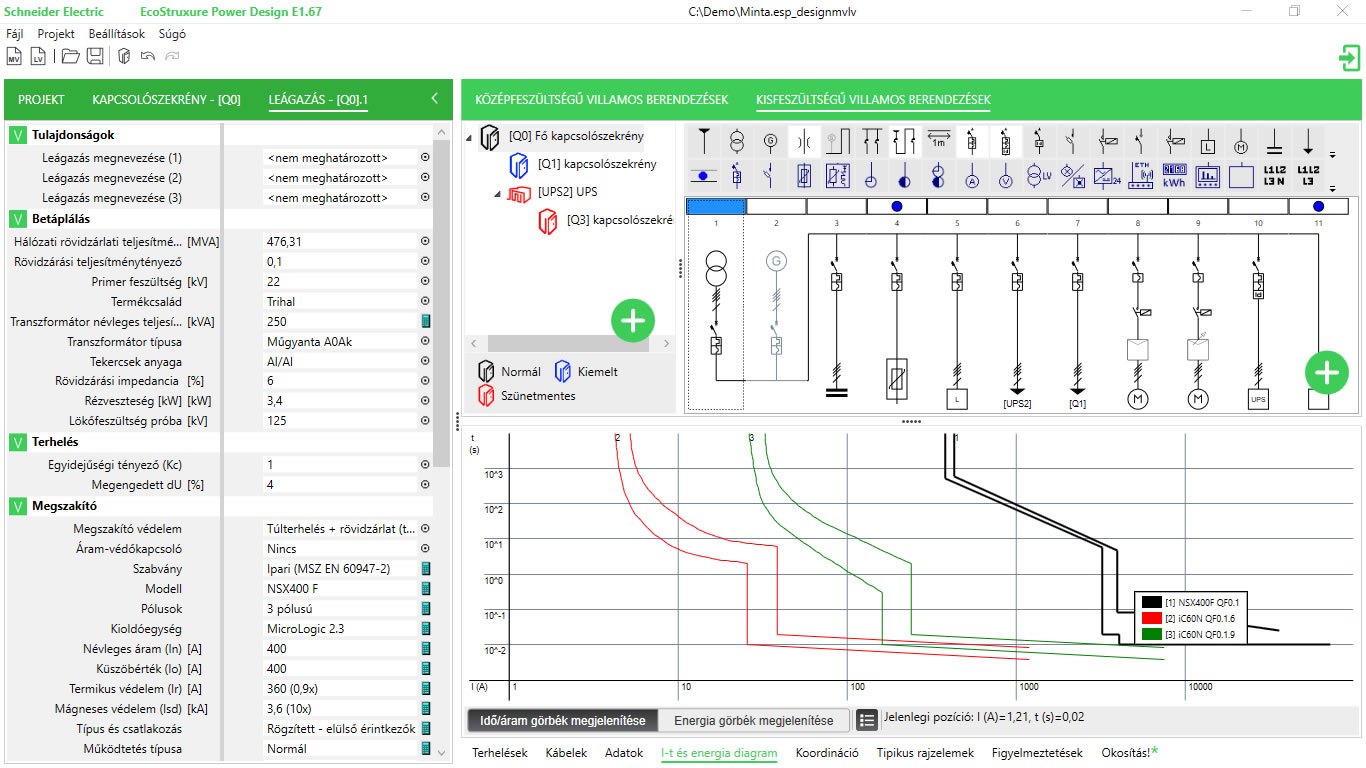This screenshot has height=768, width=1366.
Task: Collapse the [UPS2] UPS tree node
Action: tap(498, 194)
